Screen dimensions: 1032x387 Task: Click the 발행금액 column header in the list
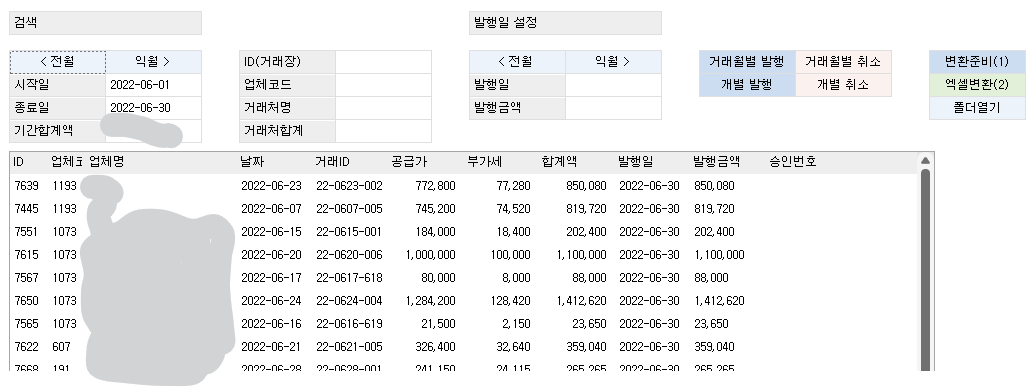pyautogui.click(x=717, y=162)
